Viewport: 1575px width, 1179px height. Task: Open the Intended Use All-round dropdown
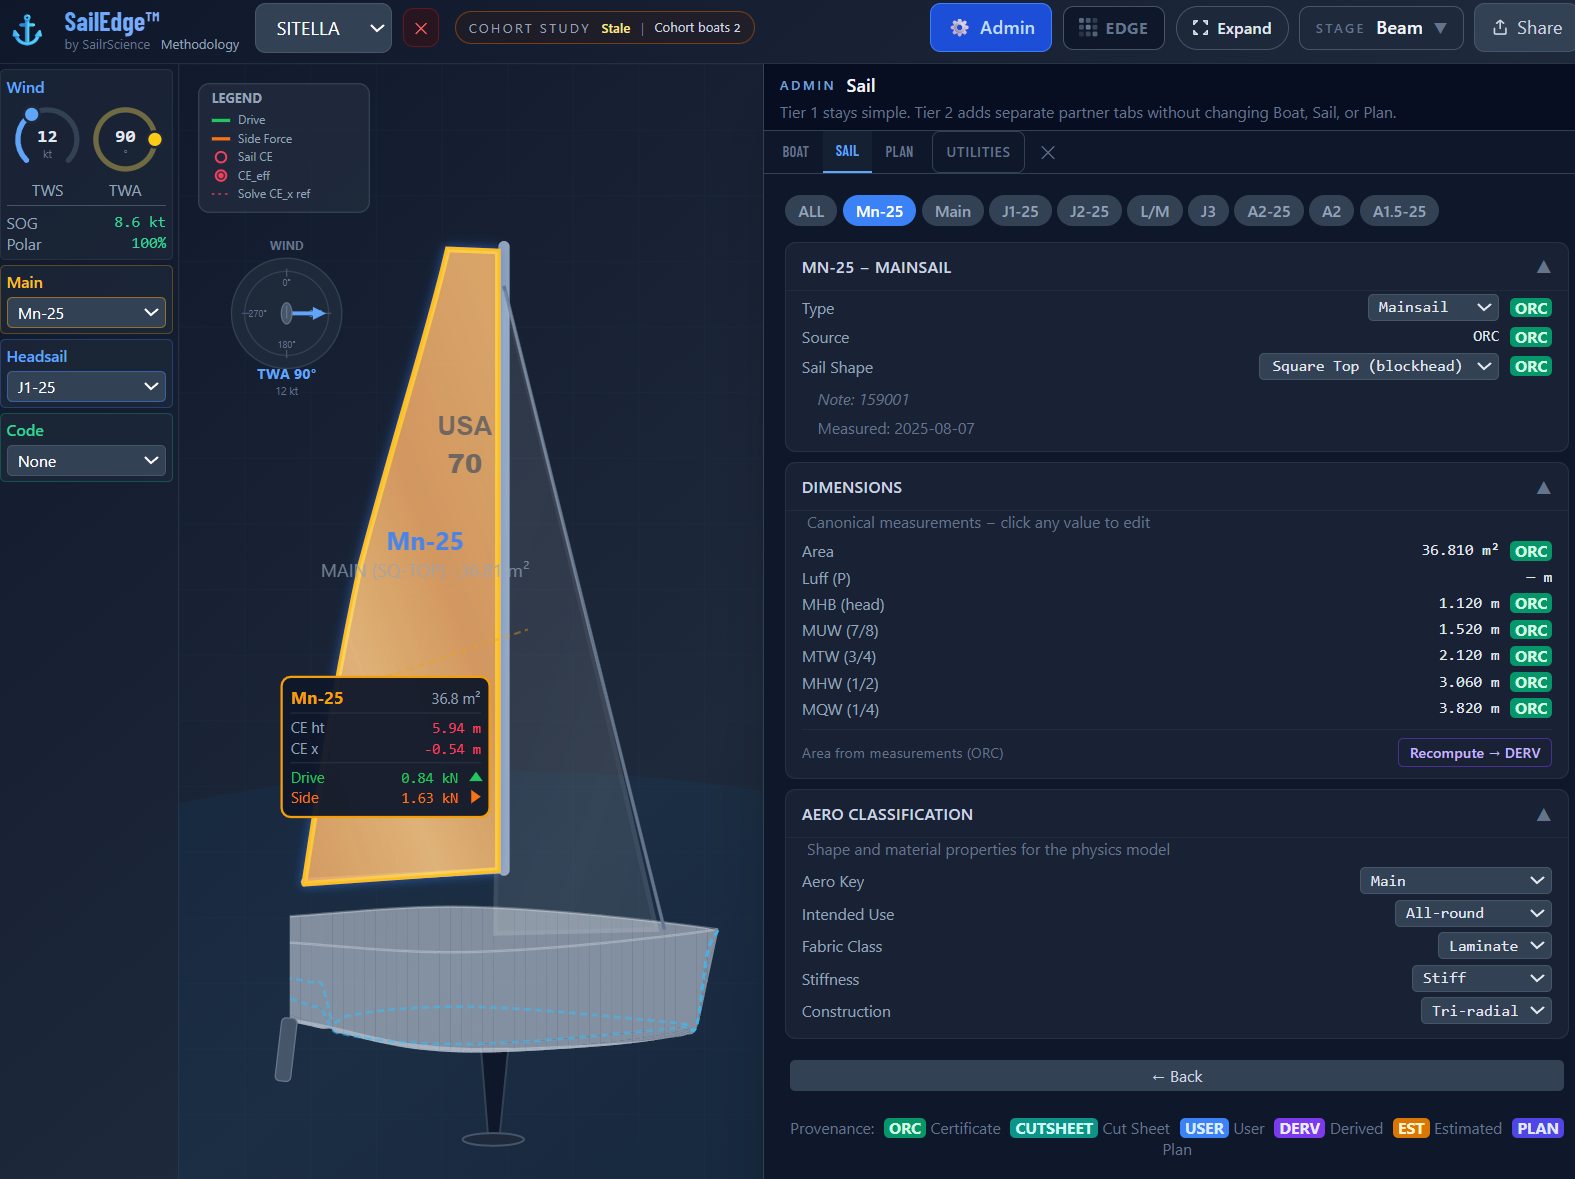click(x=1473, y=913)
